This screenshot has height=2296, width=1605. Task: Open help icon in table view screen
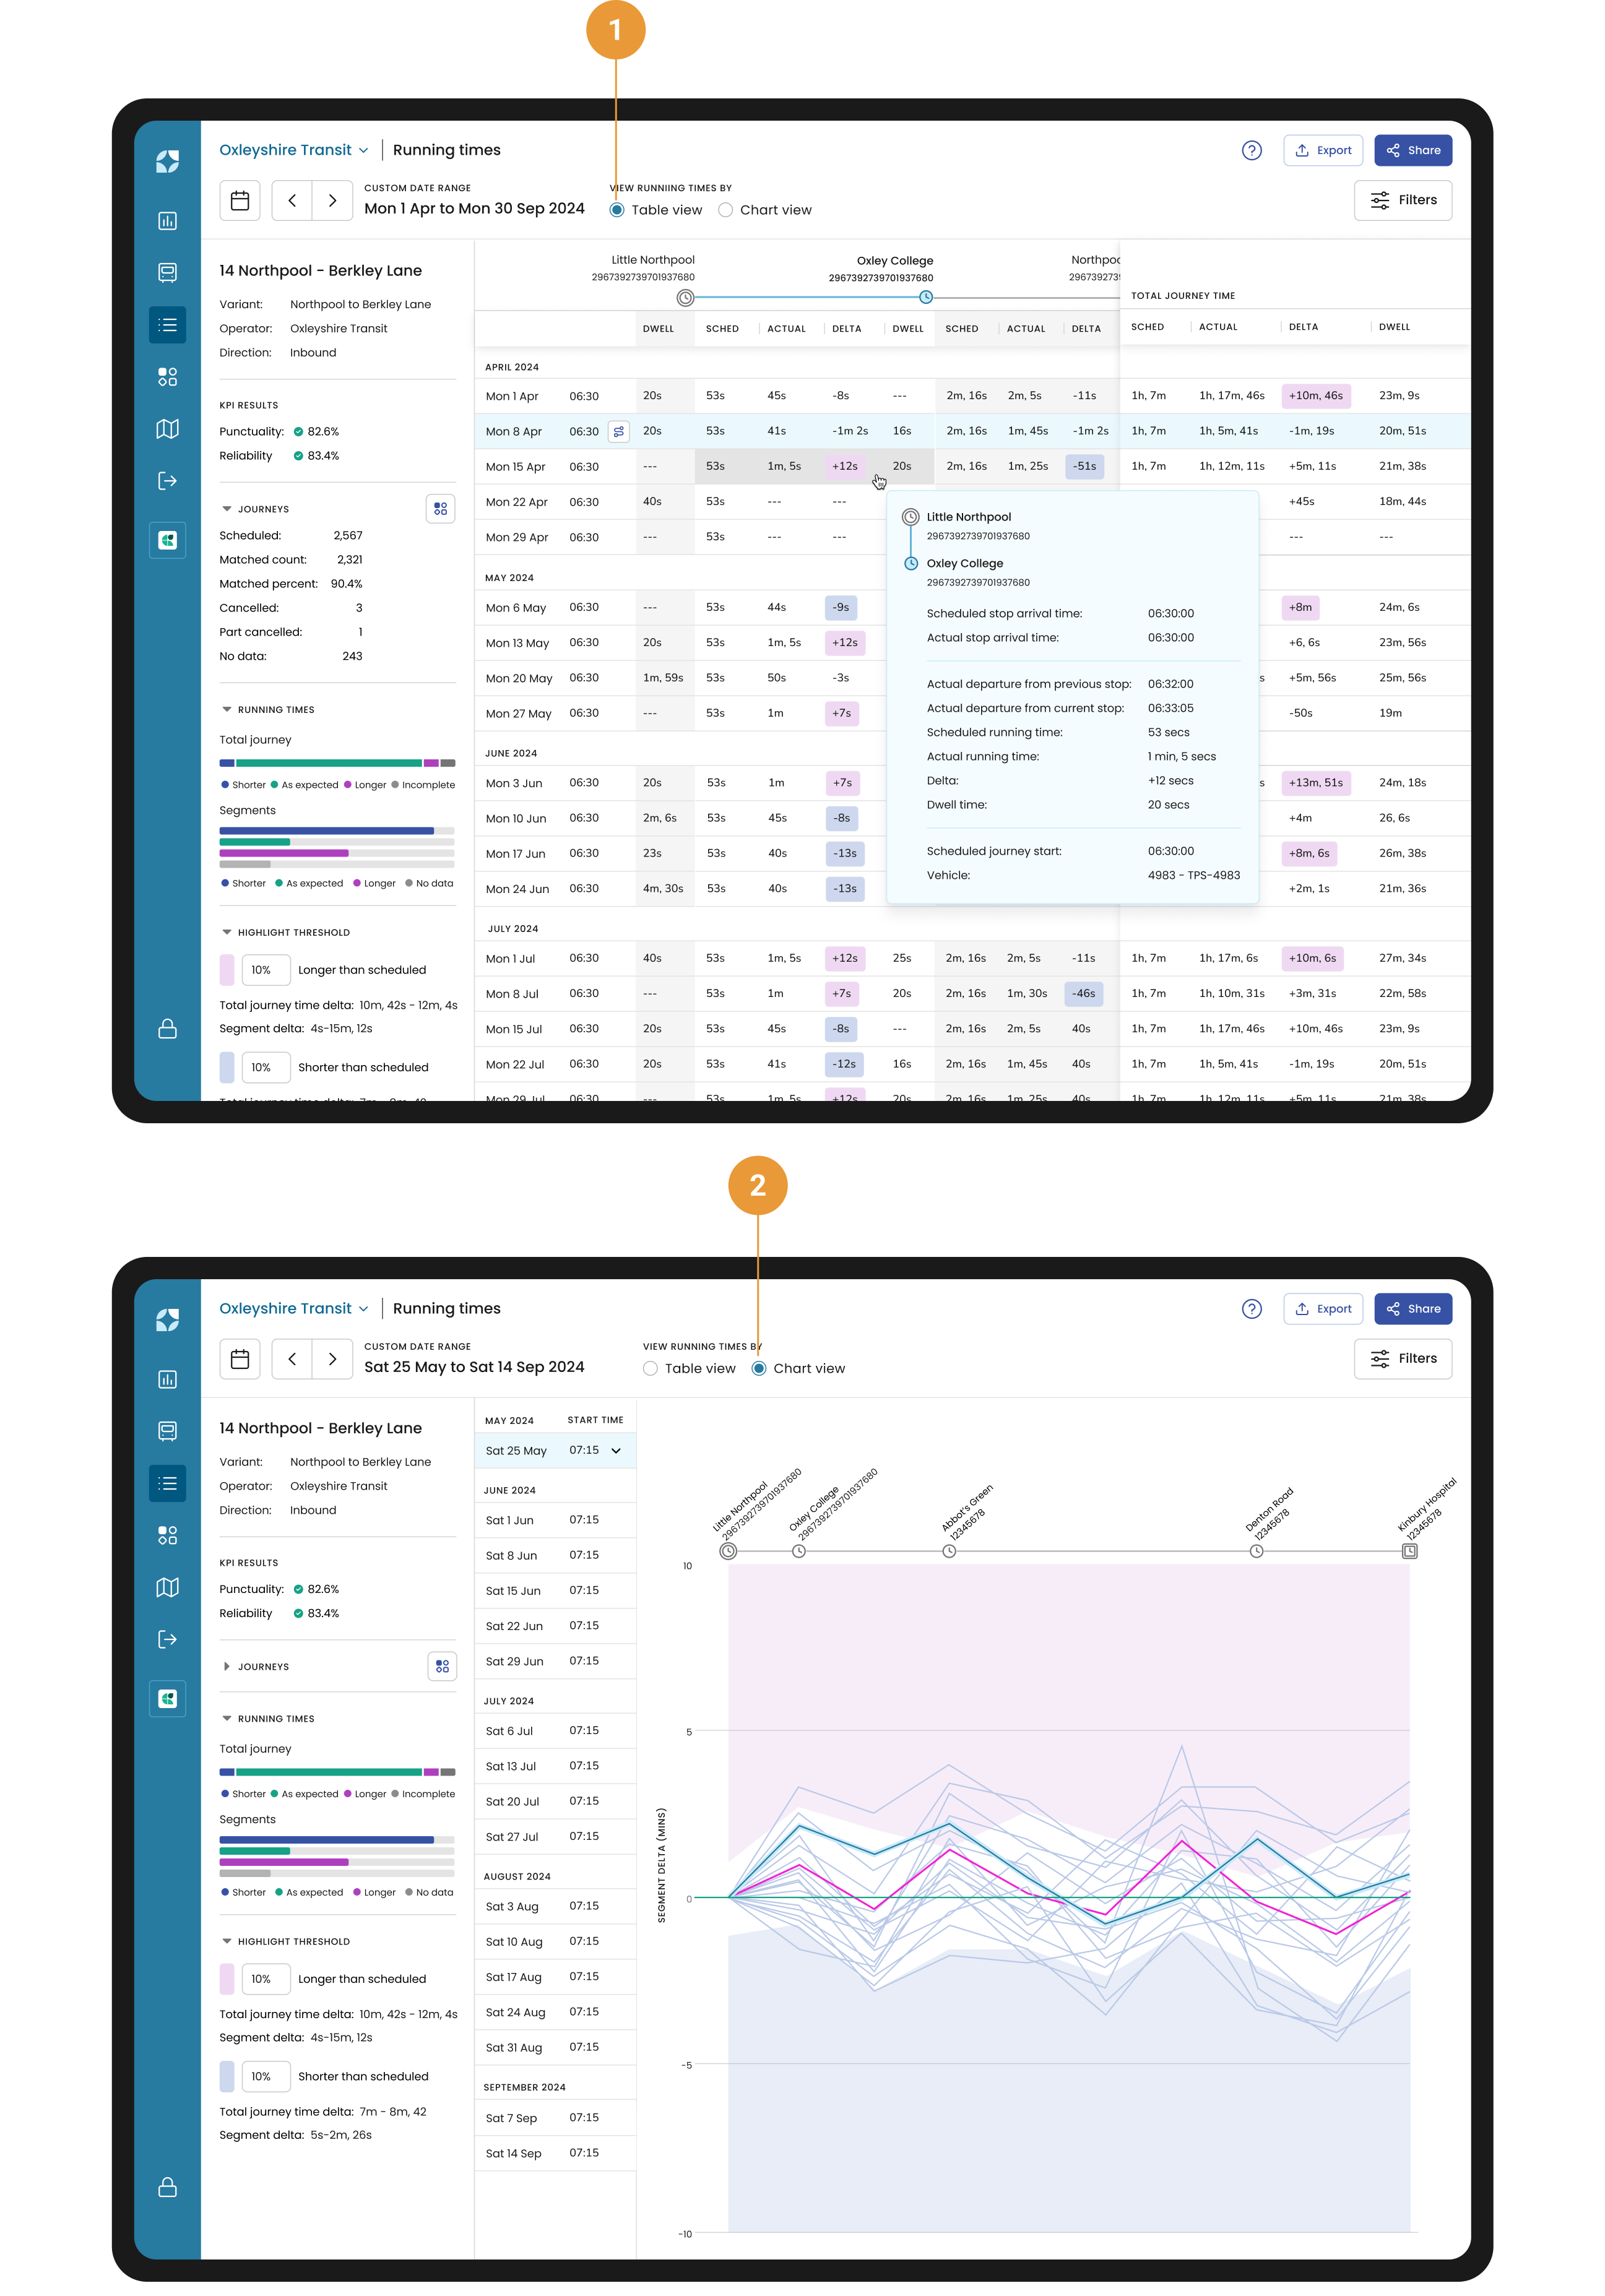[x=1252, y=151]
